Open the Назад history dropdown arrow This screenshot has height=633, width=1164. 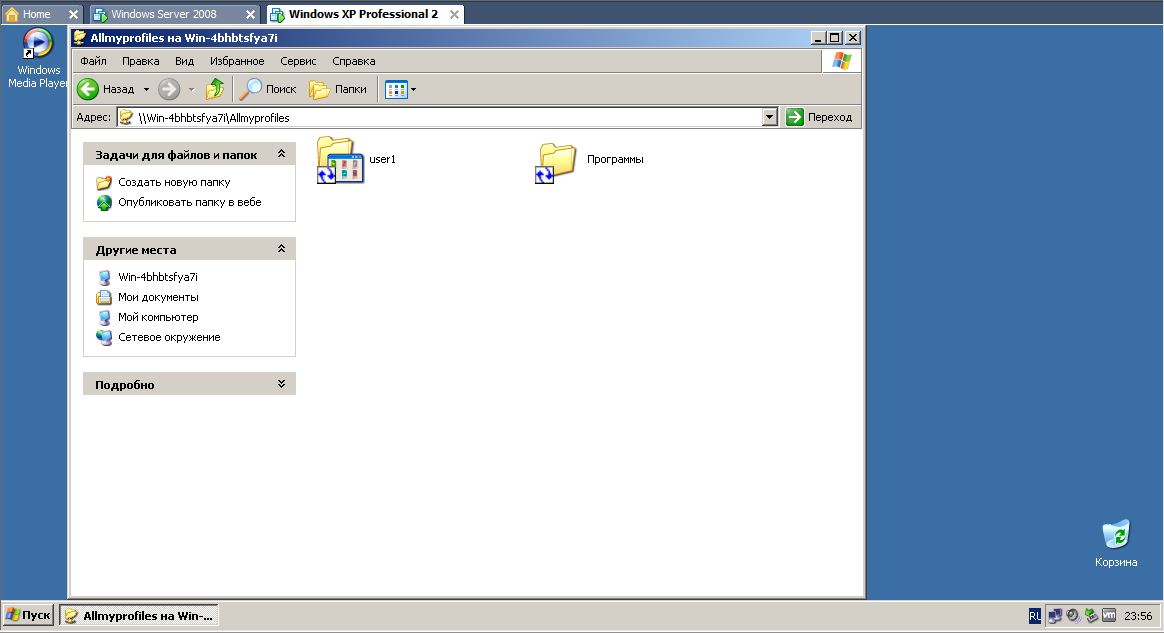(x=146, y=89)
